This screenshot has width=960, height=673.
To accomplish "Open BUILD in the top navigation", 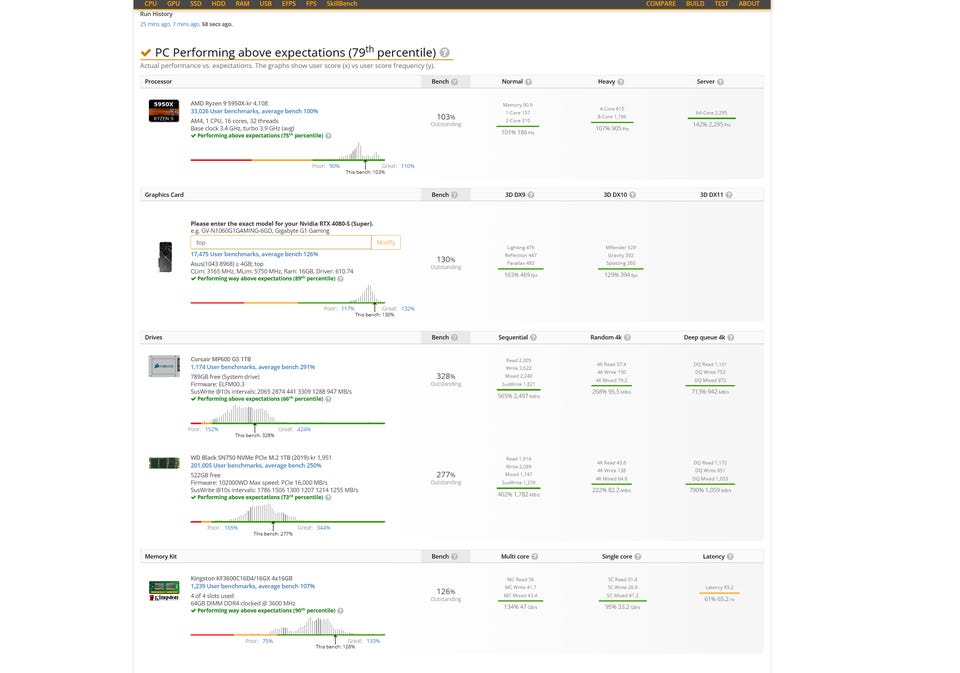I will pos(695,4).
